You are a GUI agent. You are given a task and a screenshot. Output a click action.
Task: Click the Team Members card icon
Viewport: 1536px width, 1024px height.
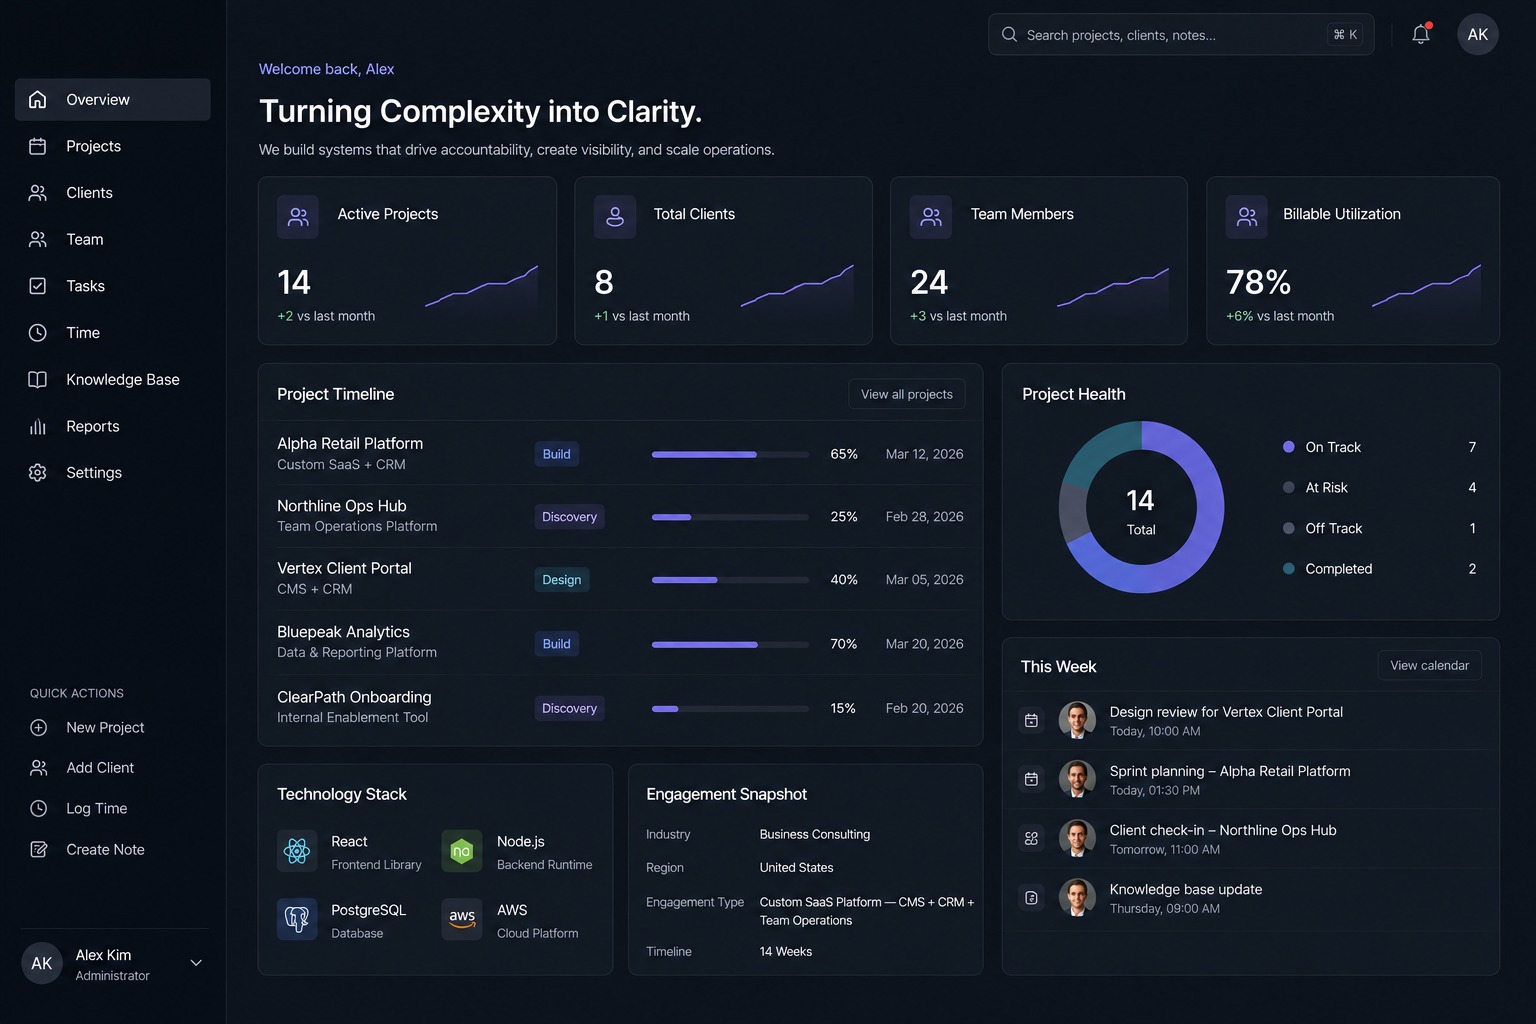931,217
